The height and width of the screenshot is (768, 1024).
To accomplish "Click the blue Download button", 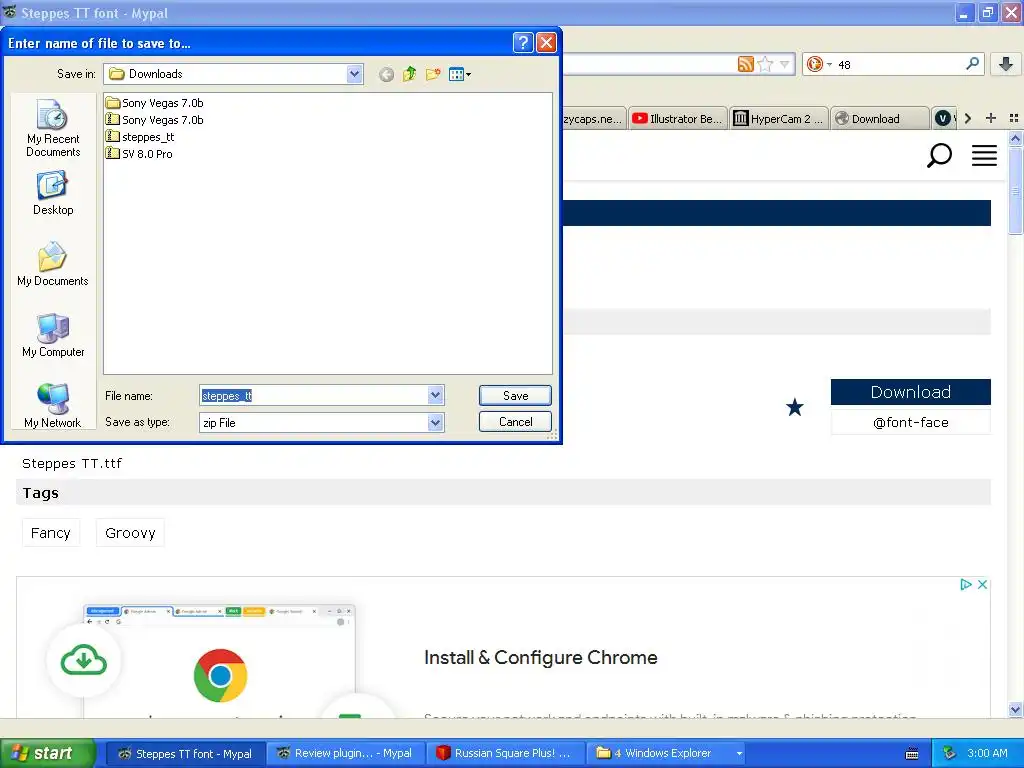I will [910, 392].
